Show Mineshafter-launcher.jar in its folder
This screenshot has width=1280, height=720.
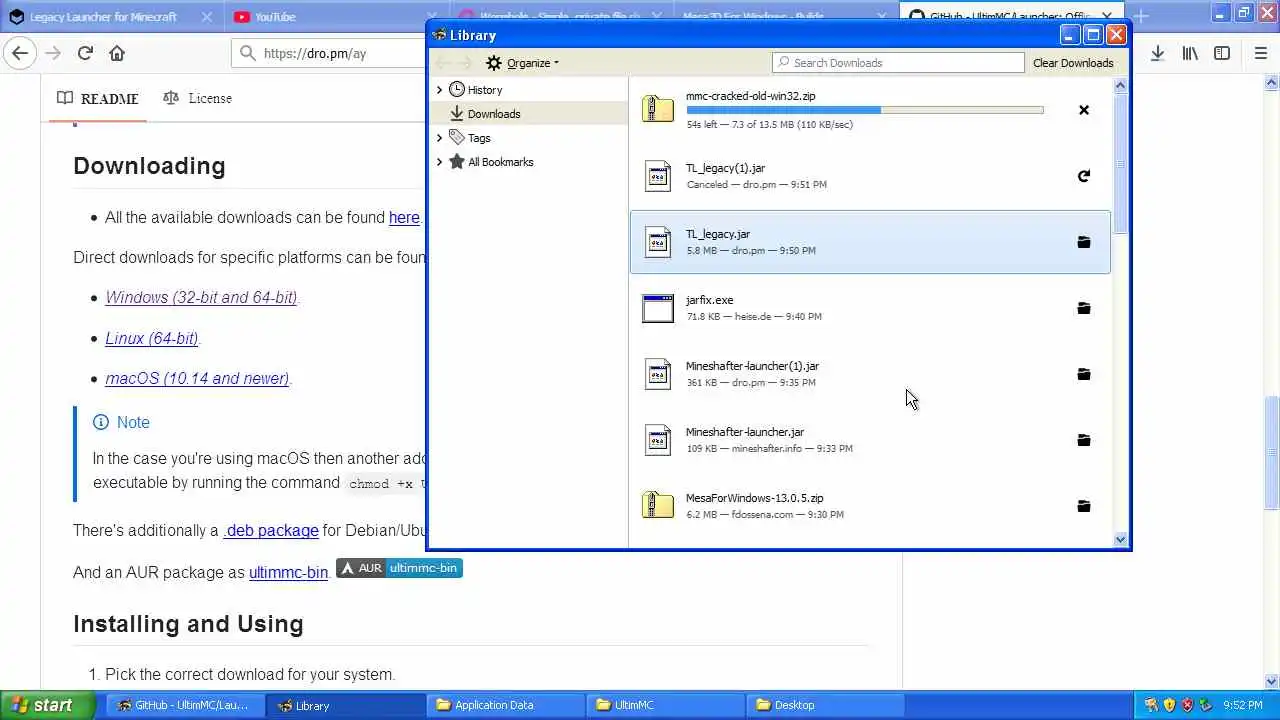click(1084, 440)
